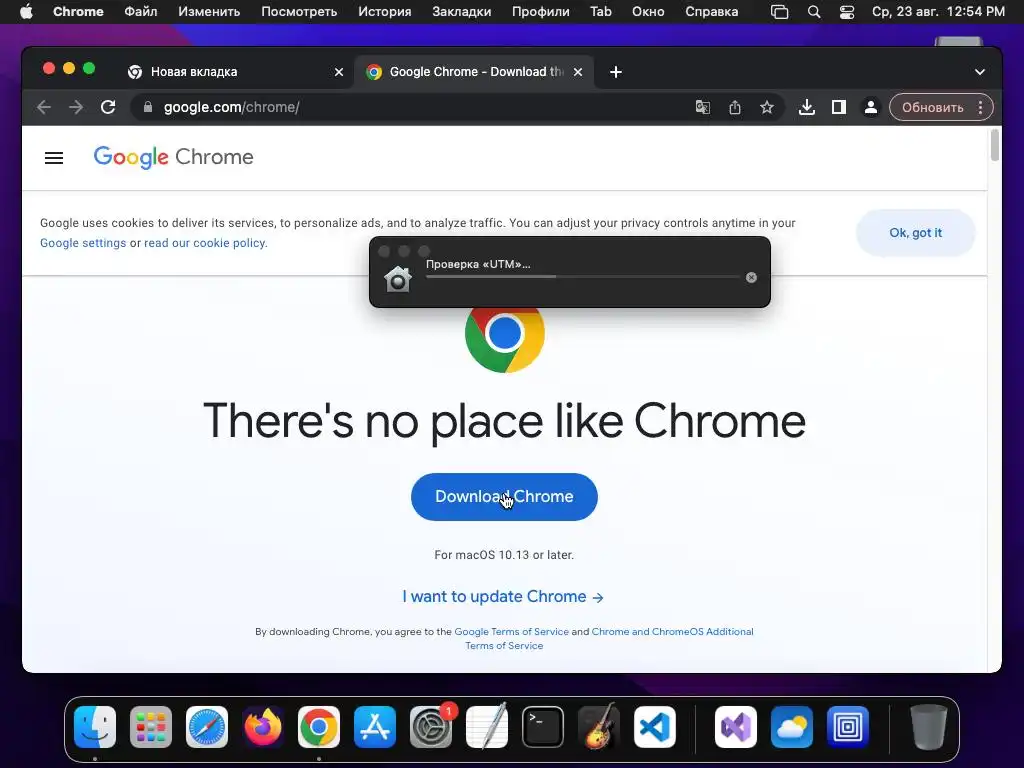Open a new tab with the plus button

[616, 72]
